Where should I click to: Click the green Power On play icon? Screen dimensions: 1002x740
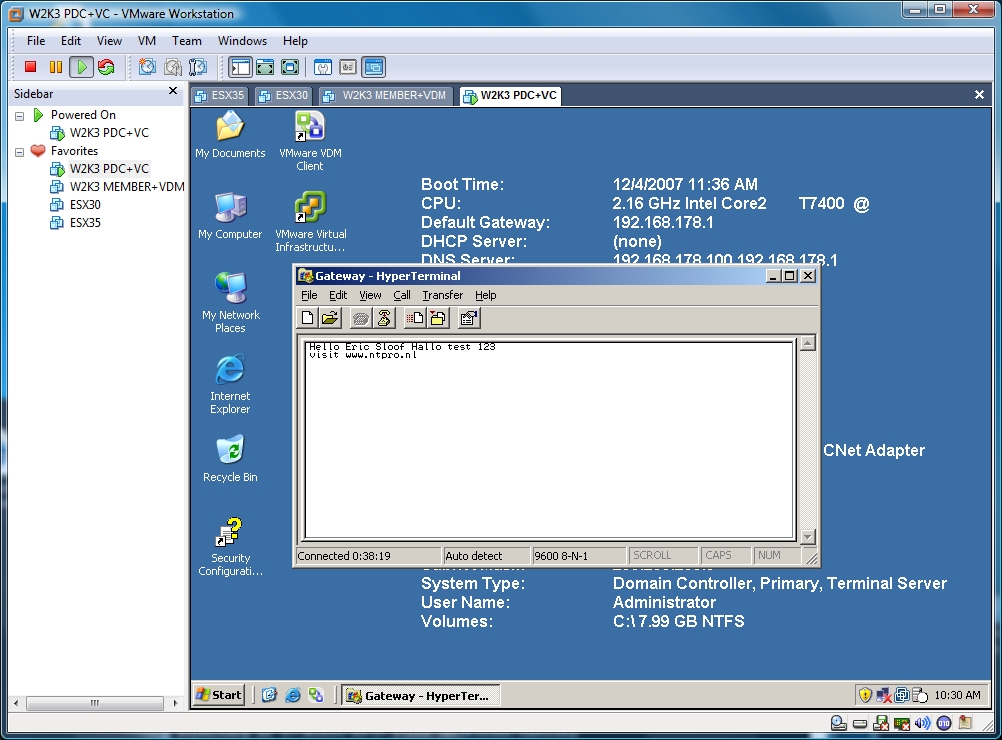tap(81, 66)
